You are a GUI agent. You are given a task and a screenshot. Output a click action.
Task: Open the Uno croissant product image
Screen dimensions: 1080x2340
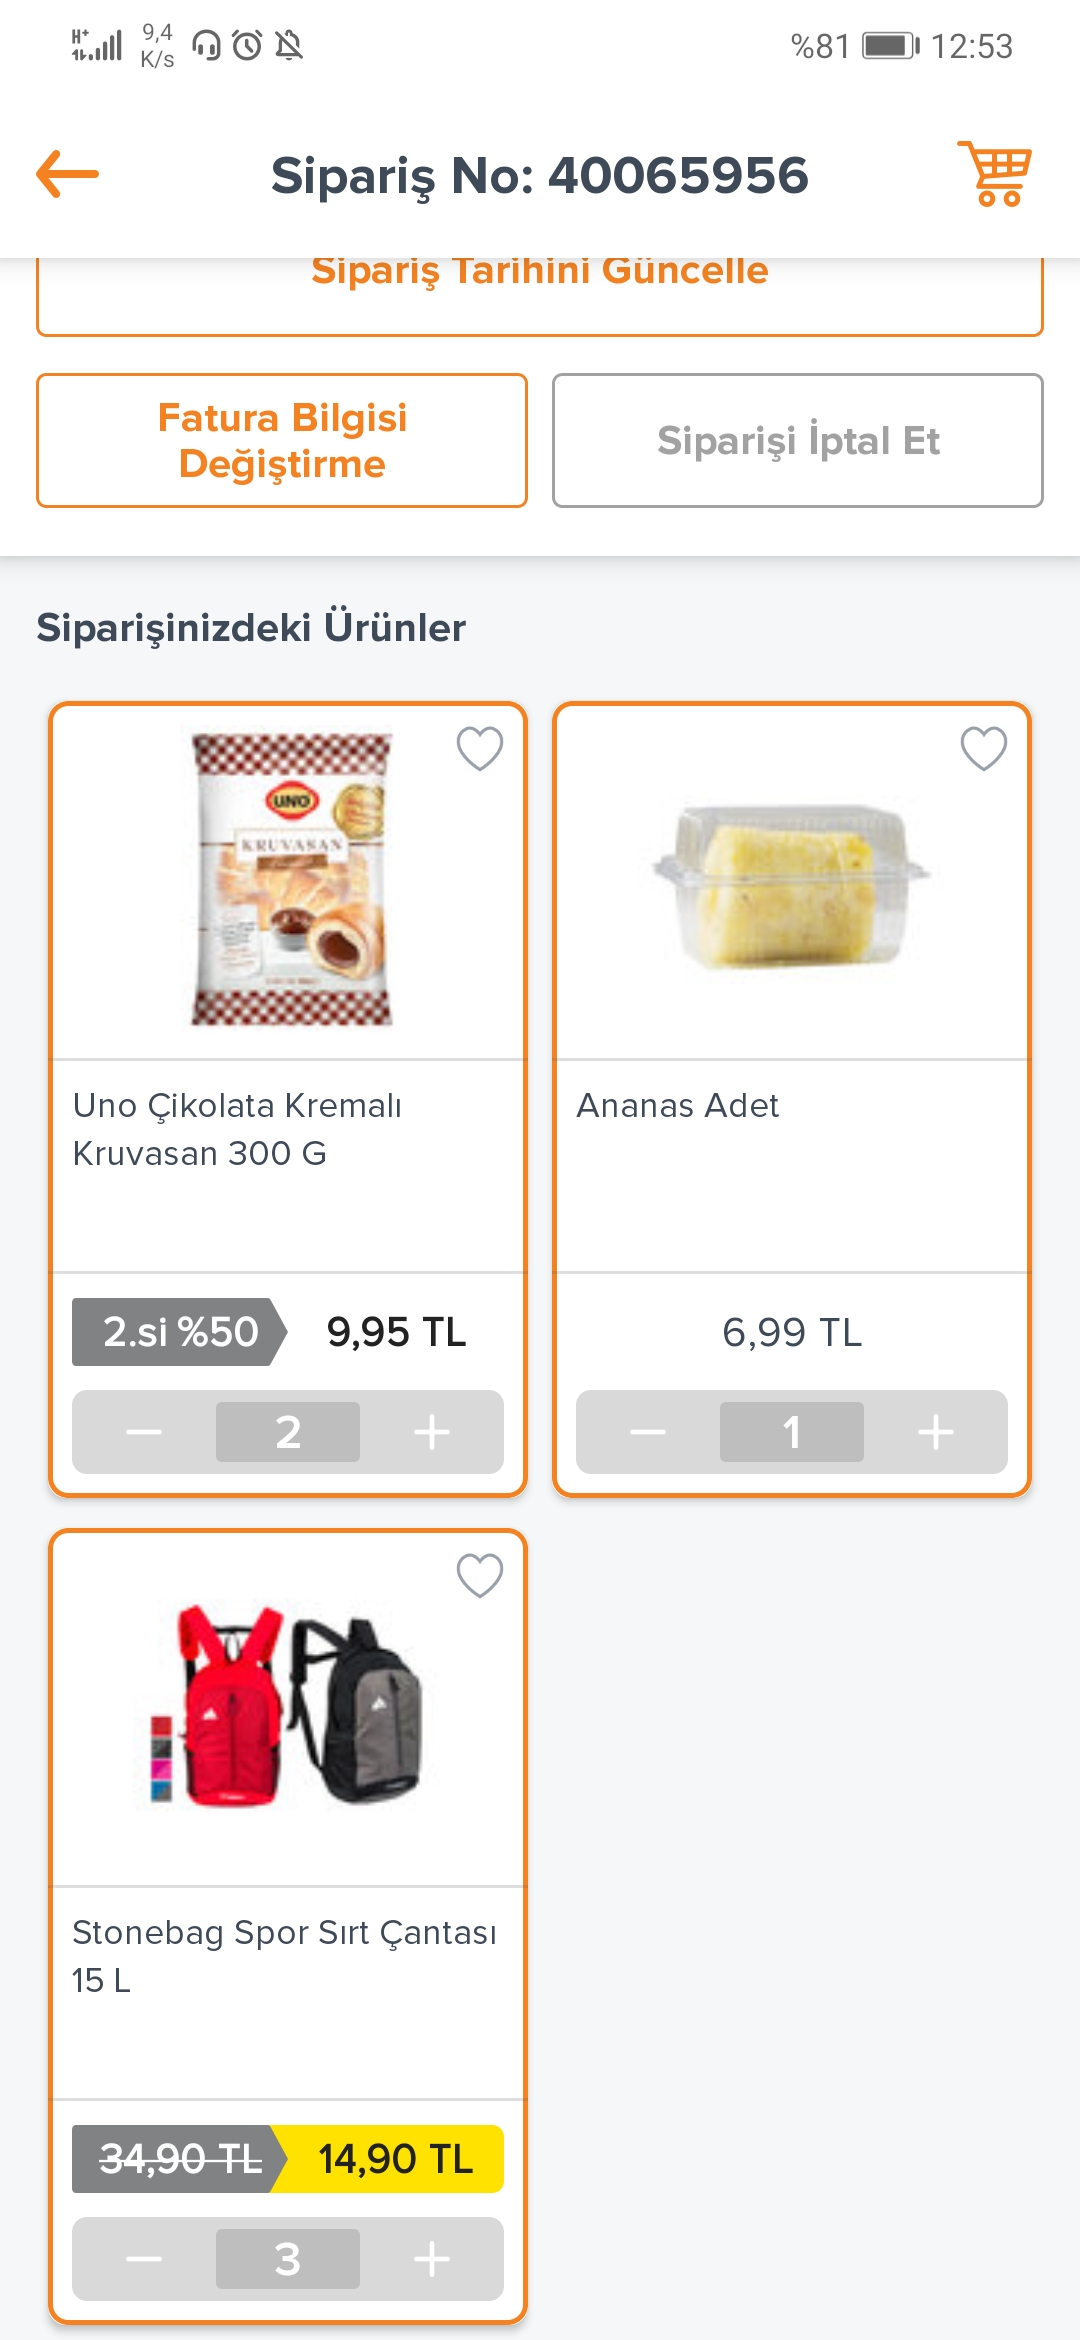click(290, 880)
